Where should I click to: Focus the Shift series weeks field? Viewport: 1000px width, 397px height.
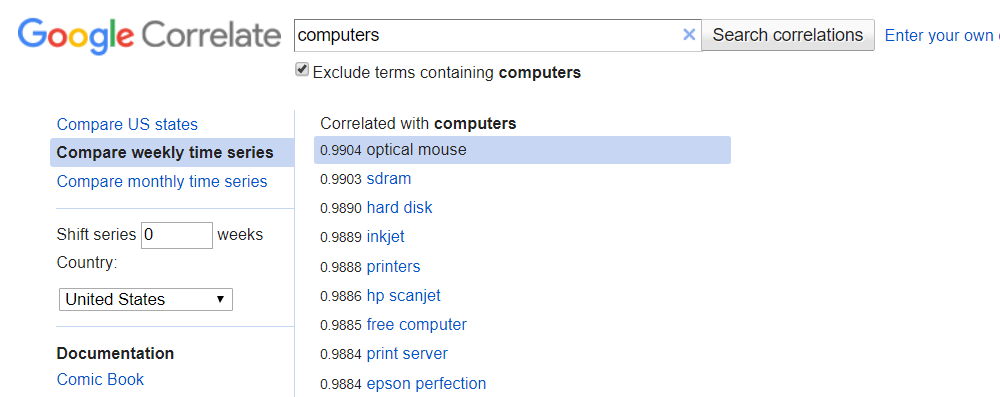point(177,235)
